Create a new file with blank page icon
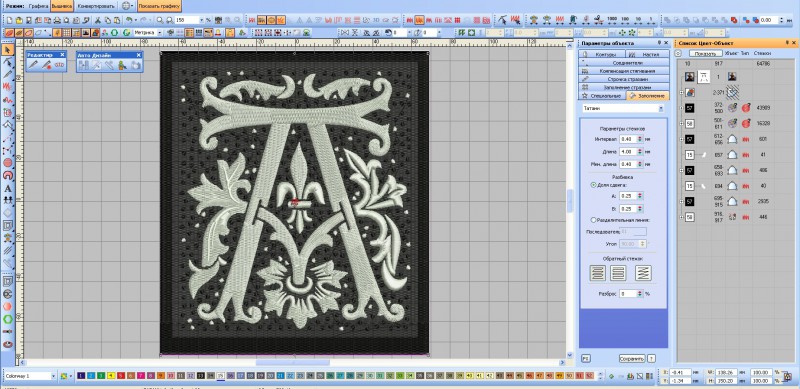This screenshot has height=389, width=800. coord(10,20)
